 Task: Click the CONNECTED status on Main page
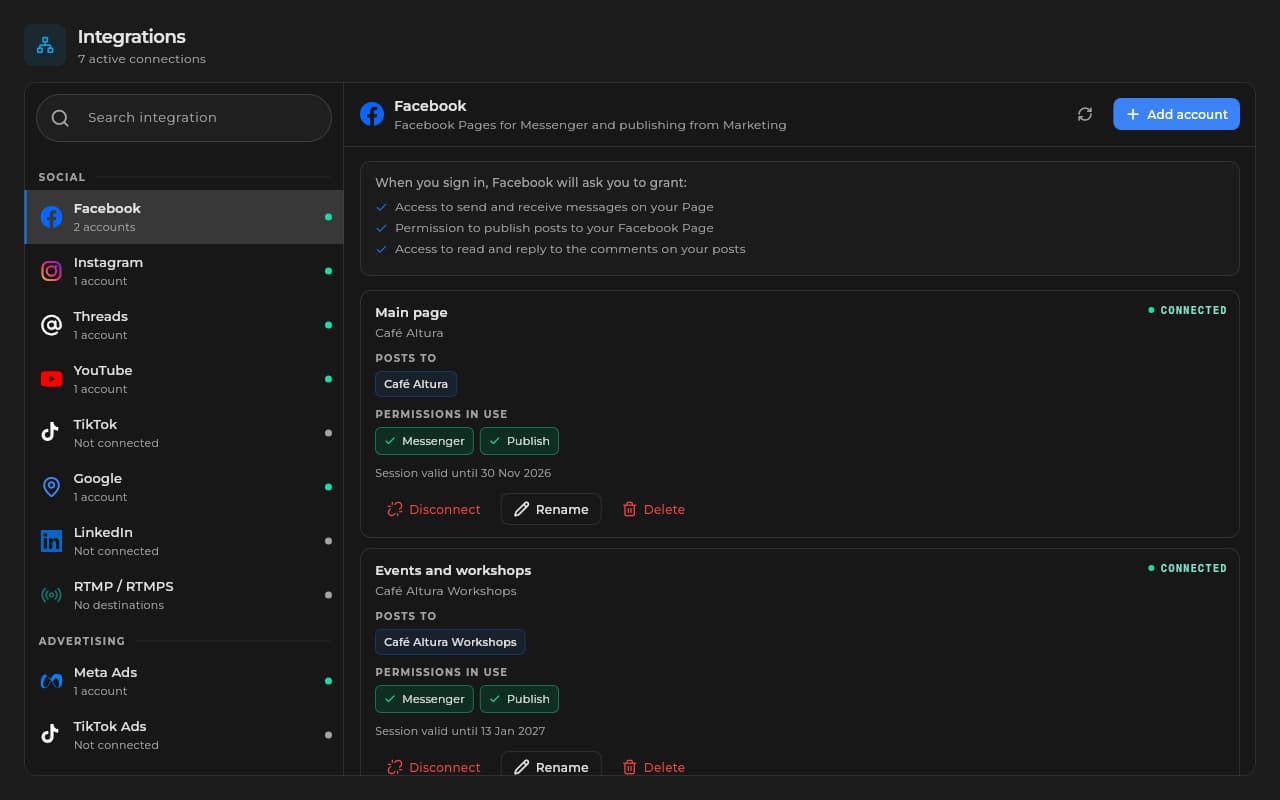click(1187, 310)
